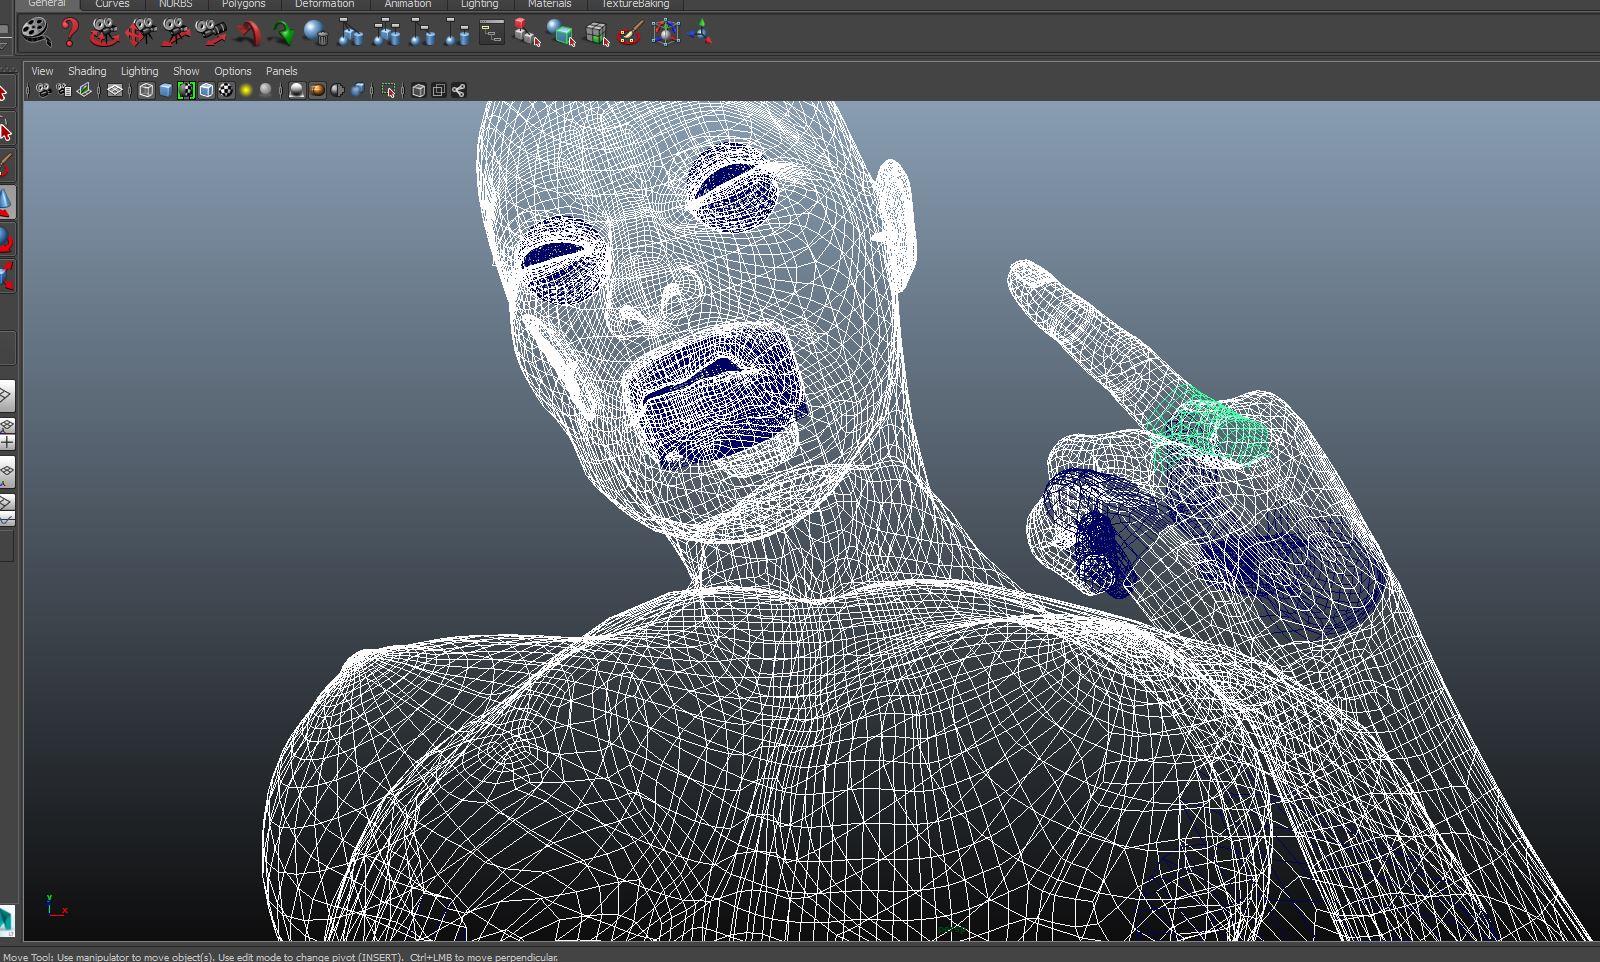Enable select by hierarchy mode icon
Screen dimensions: 1600x962
(x=527, y=33)
